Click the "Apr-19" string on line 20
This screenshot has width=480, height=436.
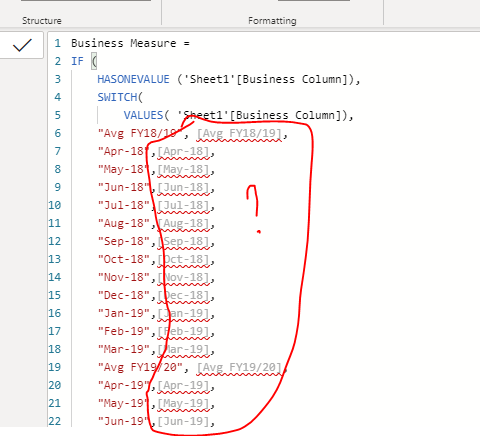click(124, 385)
